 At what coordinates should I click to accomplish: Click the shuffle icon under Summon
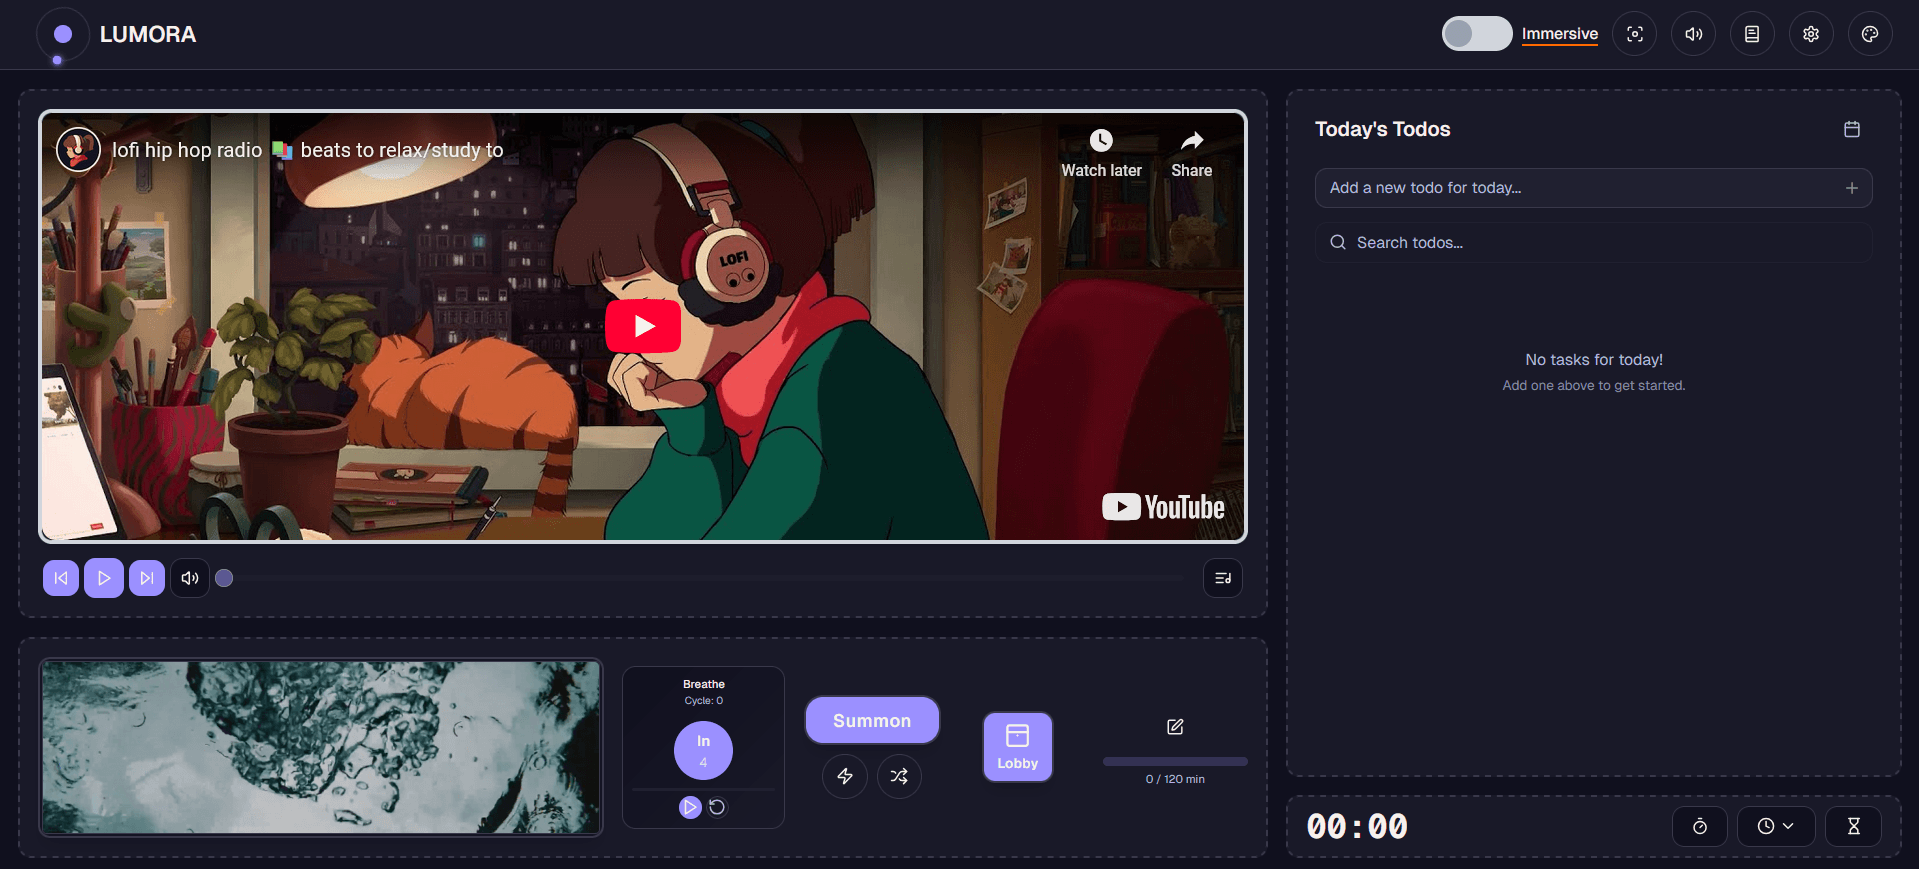(899, 776)
